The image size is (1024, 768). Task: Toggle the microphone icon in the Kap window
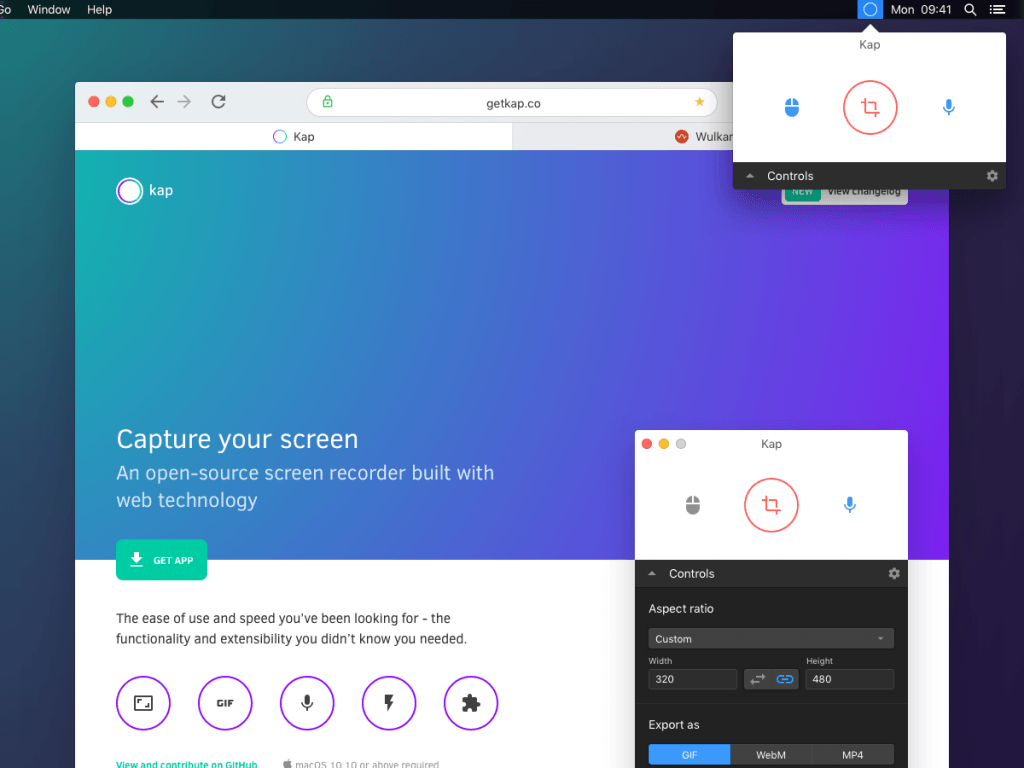click(x=850, y=505)
